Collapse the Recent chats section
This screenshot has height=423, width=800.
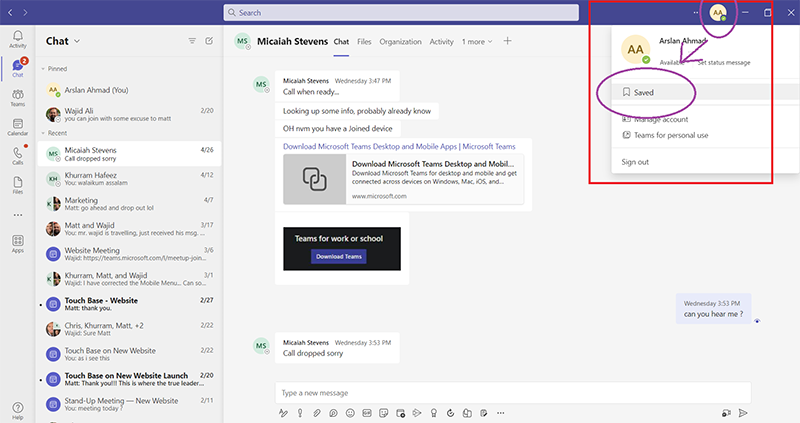(x=43, y=132)
